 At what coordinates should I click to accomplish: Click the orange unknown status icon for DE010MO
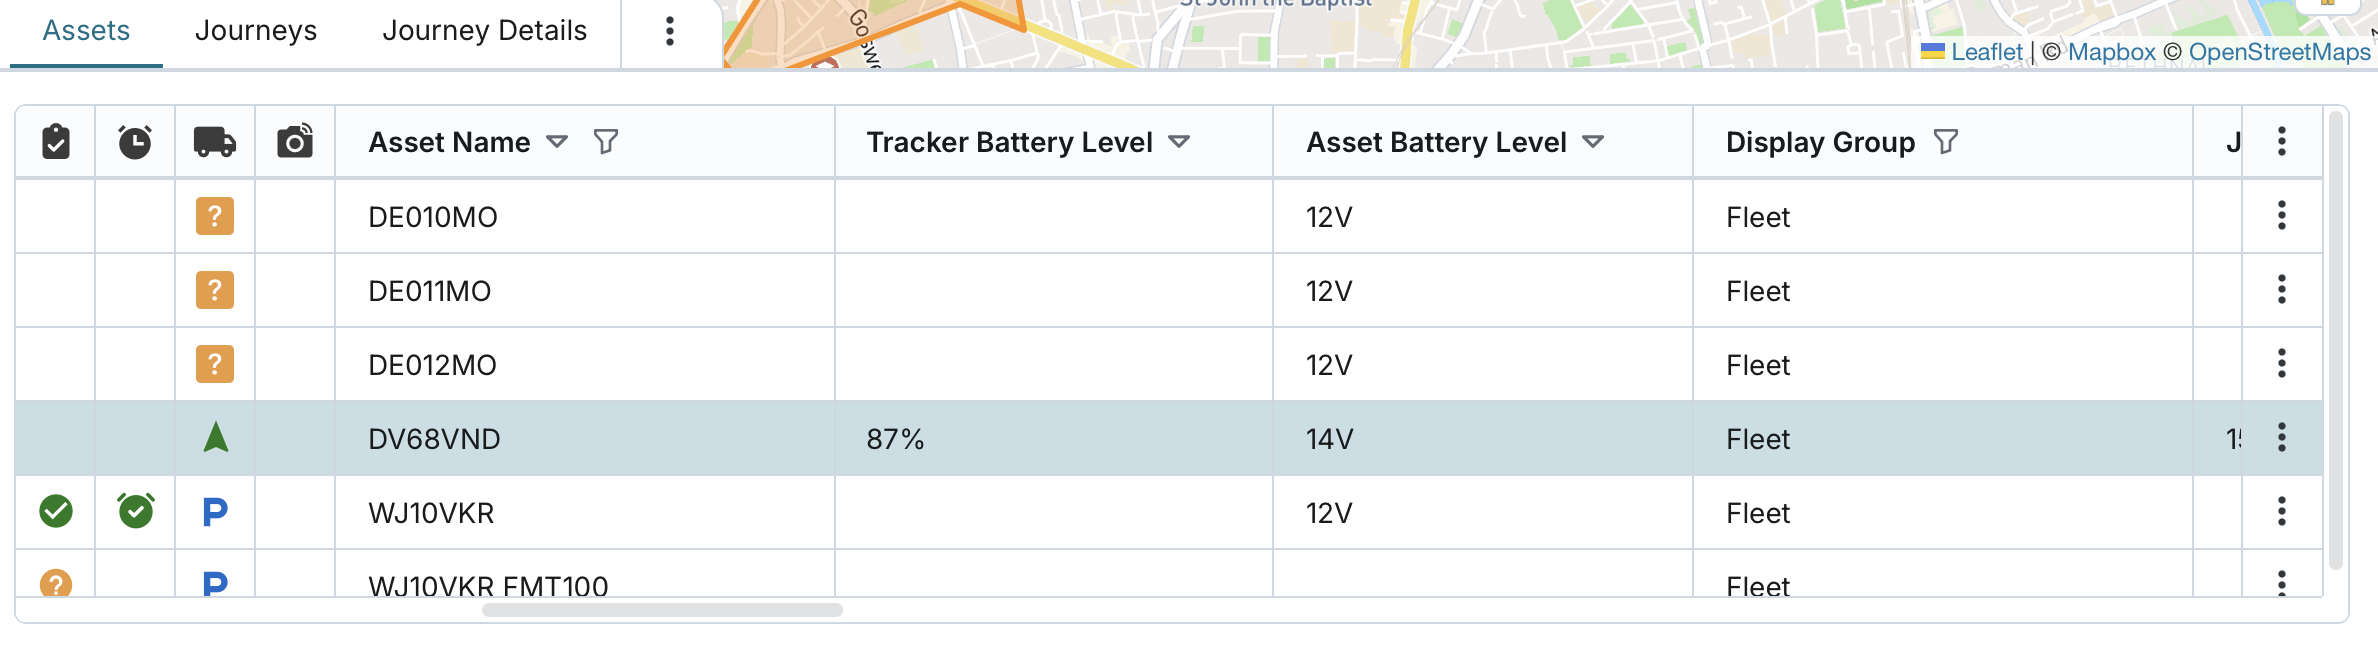[x=215, y=216]
